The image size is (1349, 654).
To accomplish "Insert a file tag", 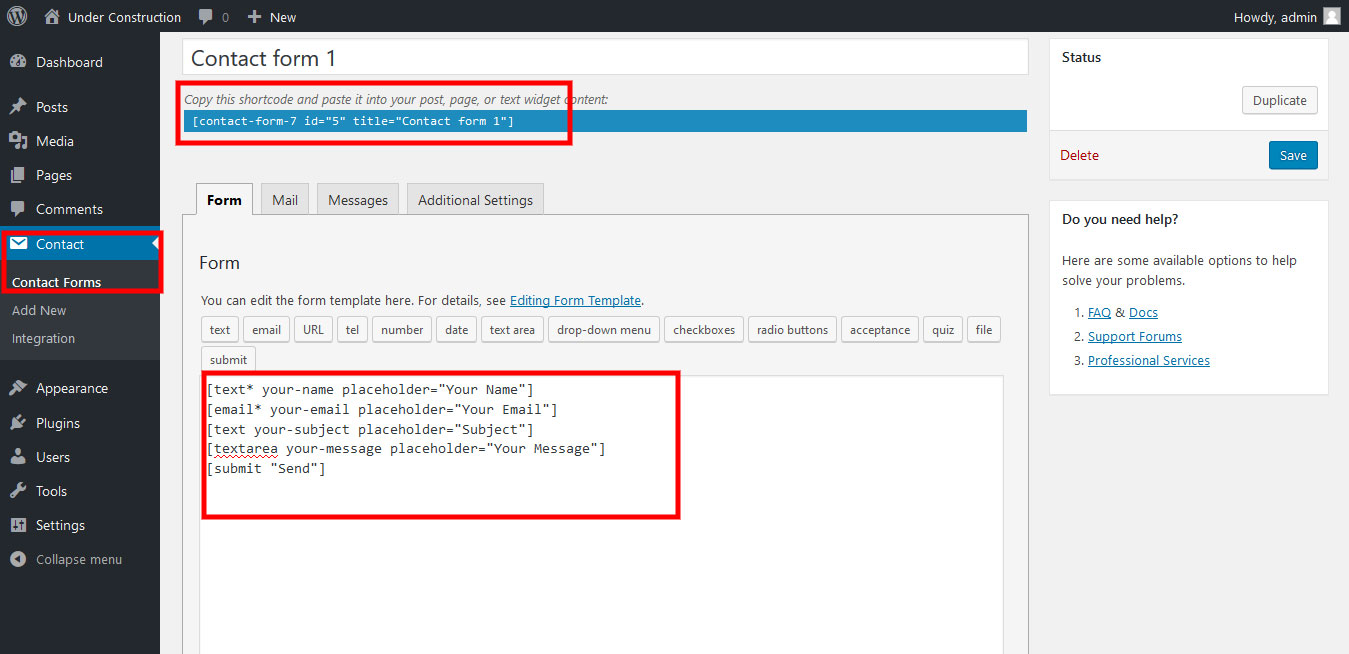I will coord(984,330).
